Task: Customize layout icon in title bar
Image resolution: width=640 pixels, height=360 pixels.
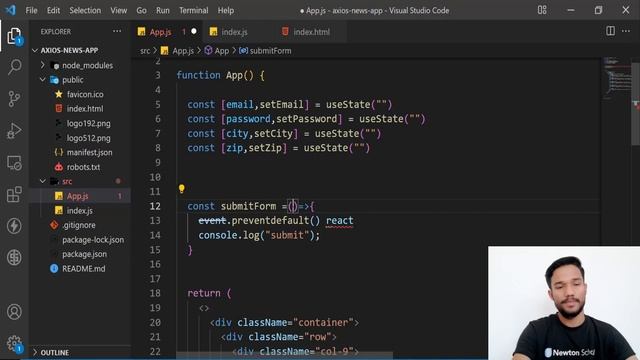Action: (x=542, y=10)
